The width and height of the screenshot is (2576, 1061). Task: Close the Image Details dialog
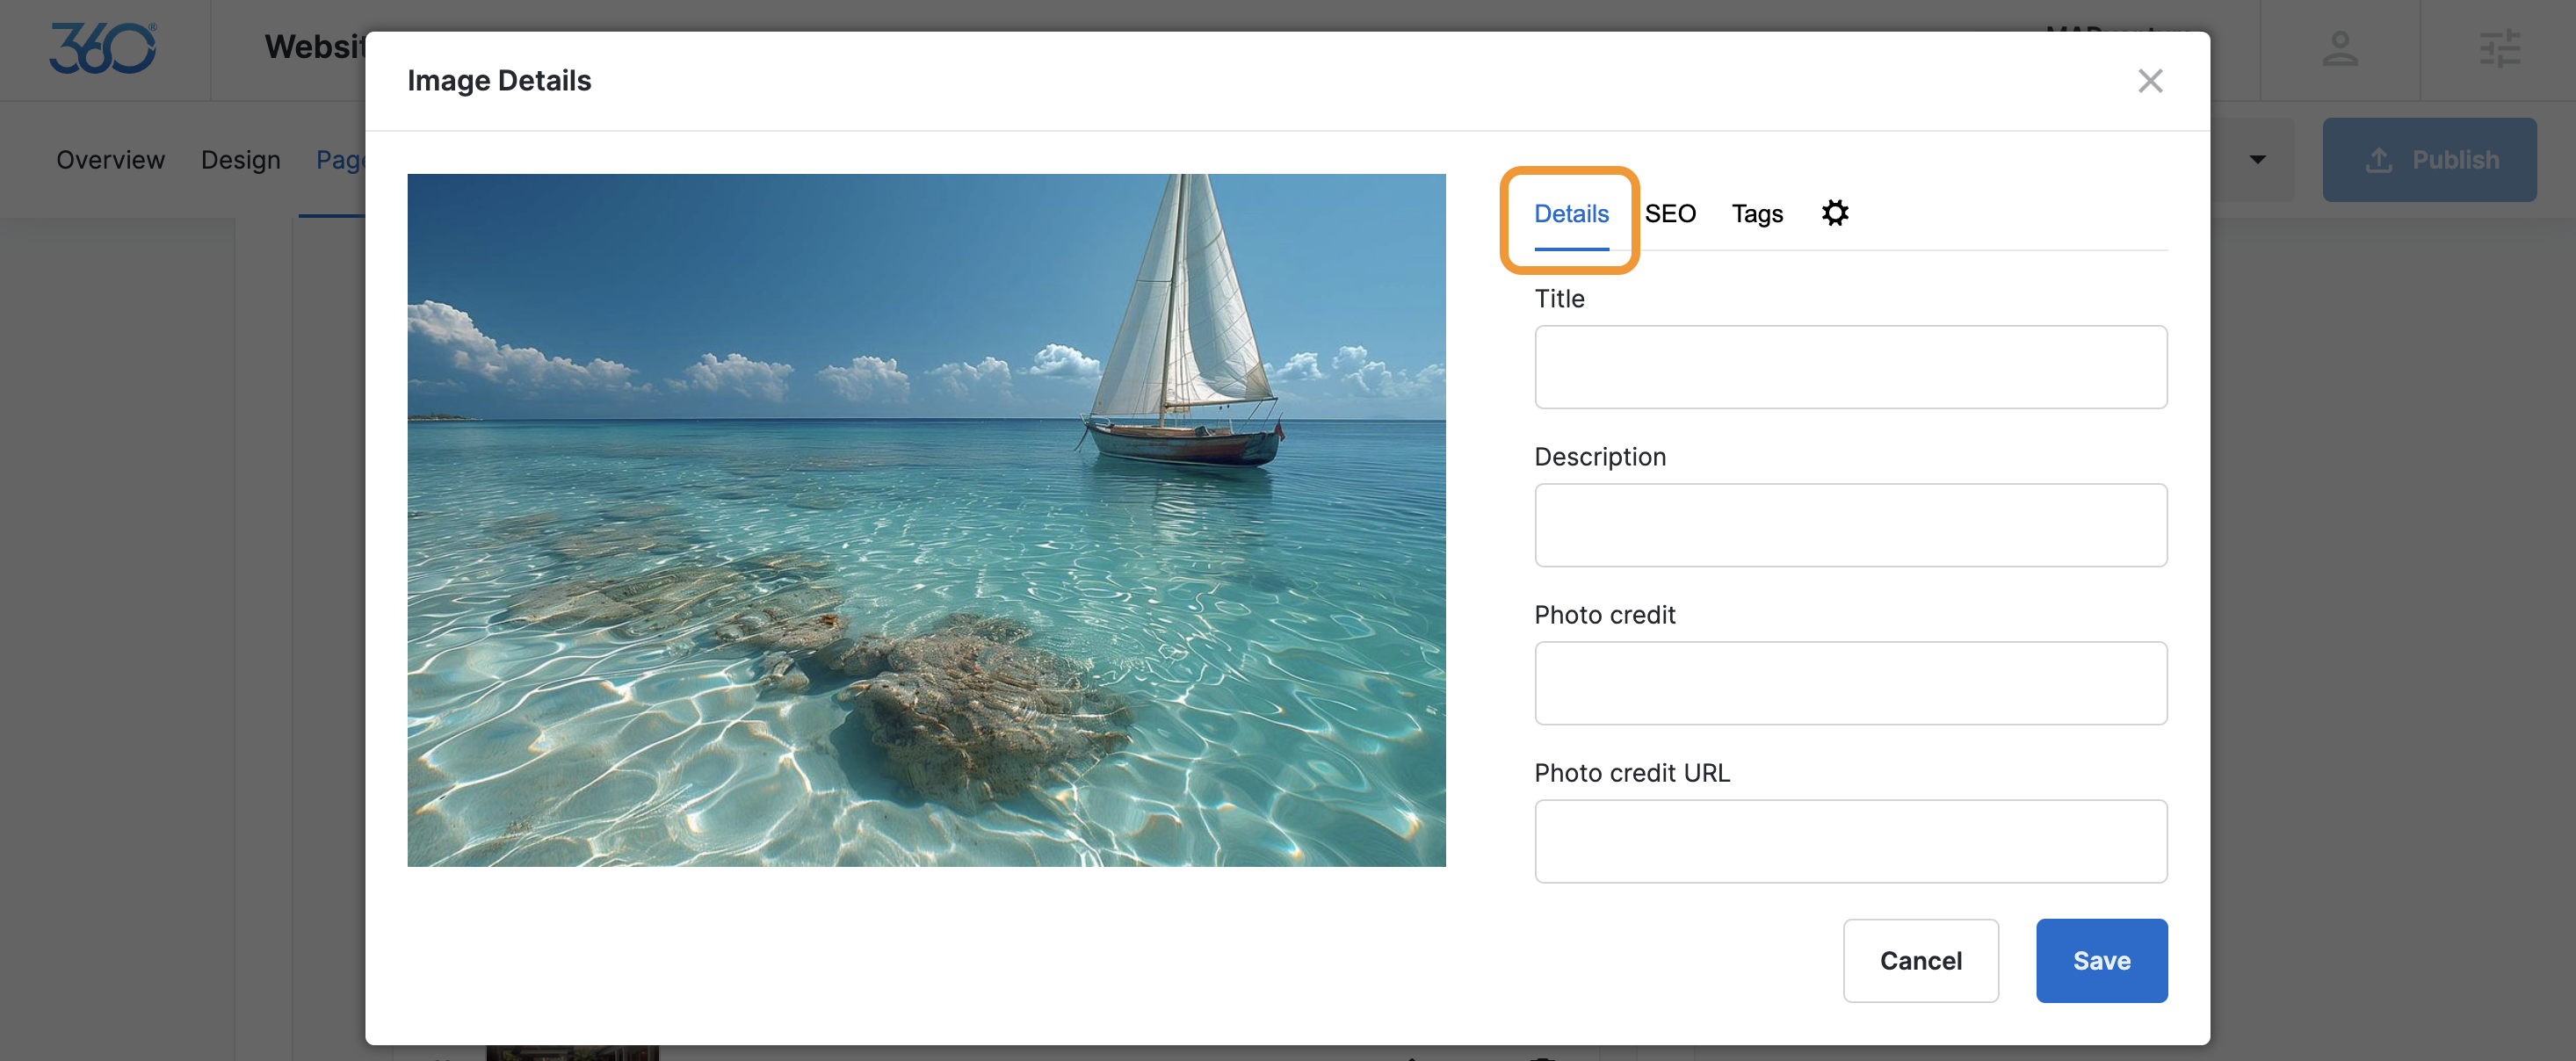pos(2149,81)
